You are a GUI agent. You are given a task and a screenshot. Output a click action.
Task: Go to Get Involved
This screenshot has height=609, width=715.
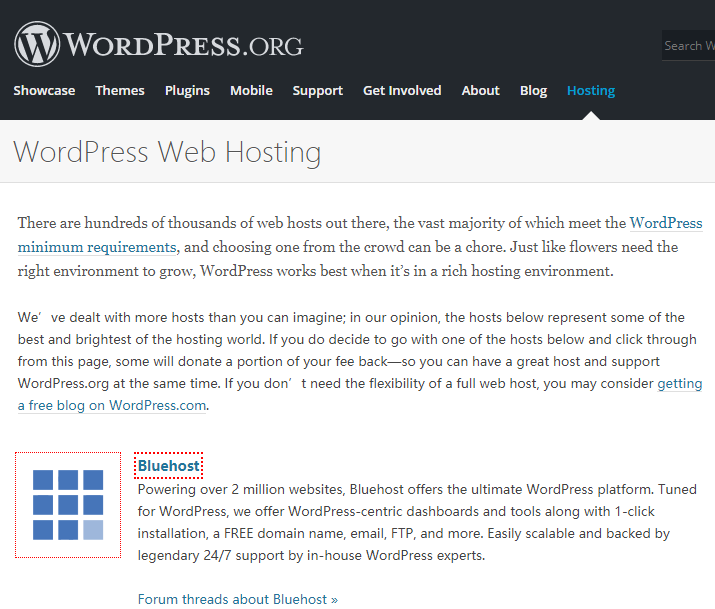point(402,90)
